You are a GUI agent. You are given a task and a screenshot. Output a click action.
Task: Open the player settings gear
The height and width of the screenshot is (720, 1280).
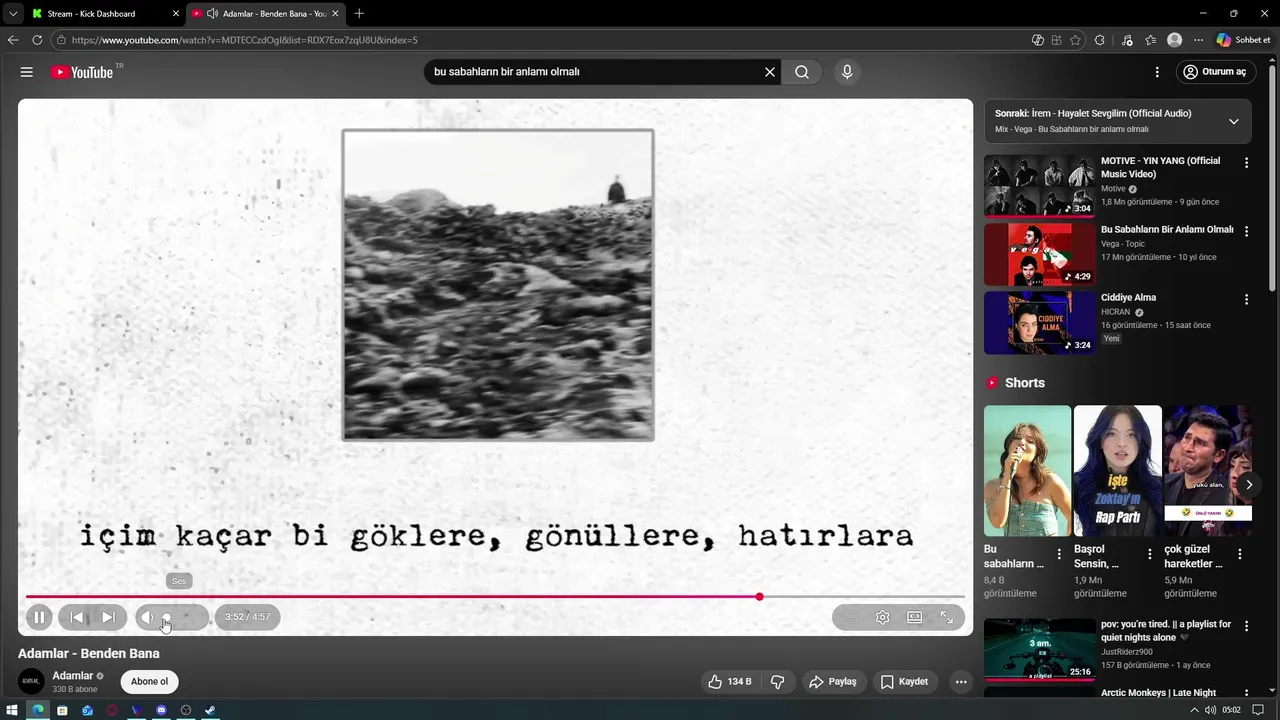pos(882,617)
